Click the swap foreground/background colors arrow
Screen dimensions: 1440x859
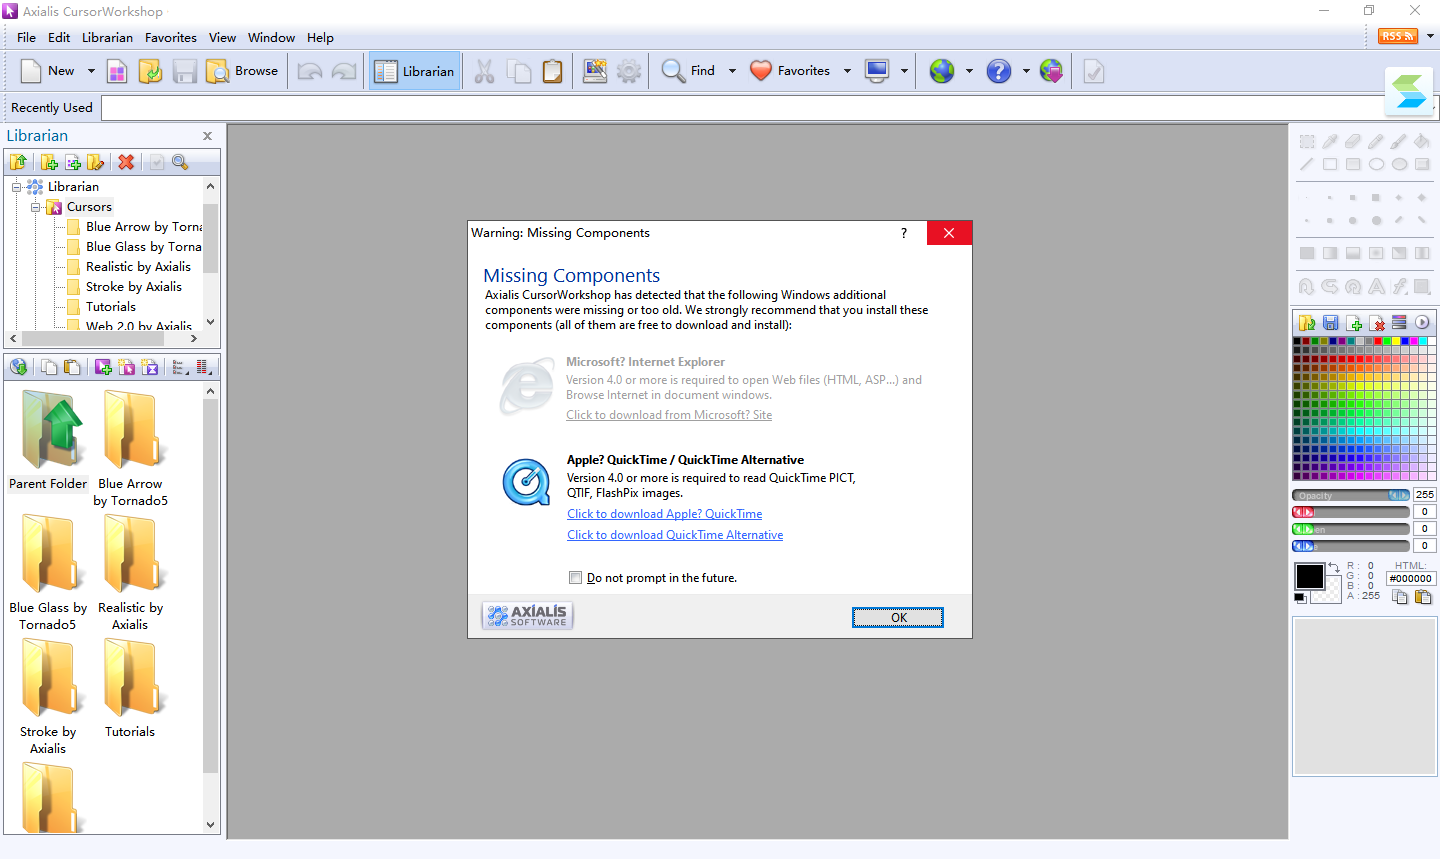click(x=1334, y=567)
